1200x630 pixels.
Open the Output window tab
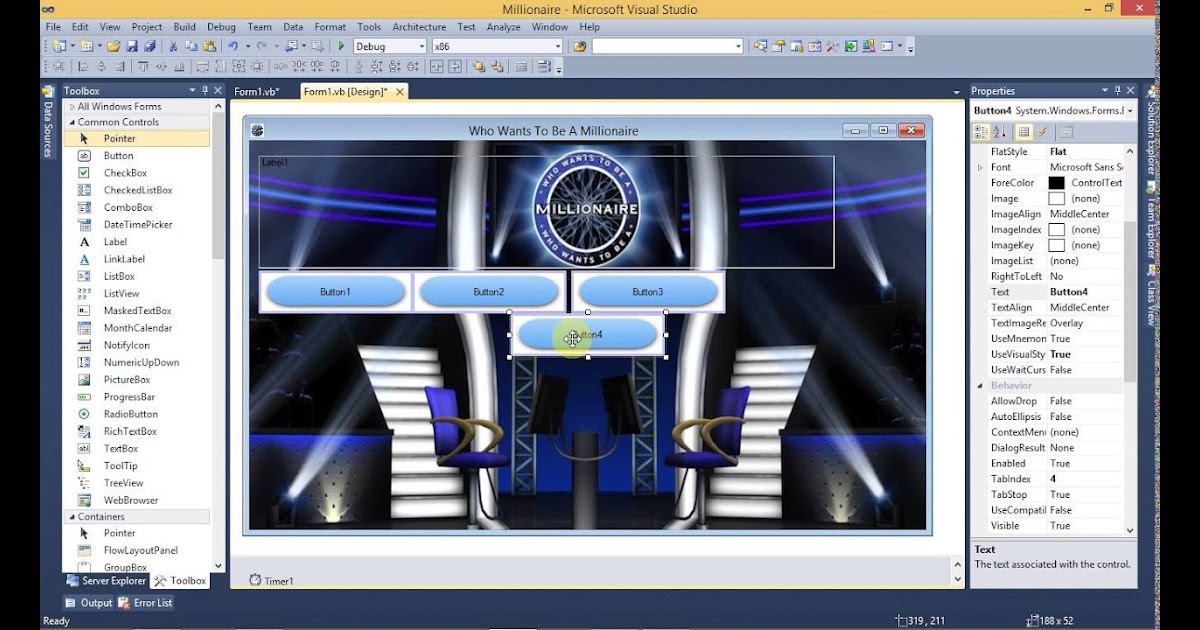point(89,602)
